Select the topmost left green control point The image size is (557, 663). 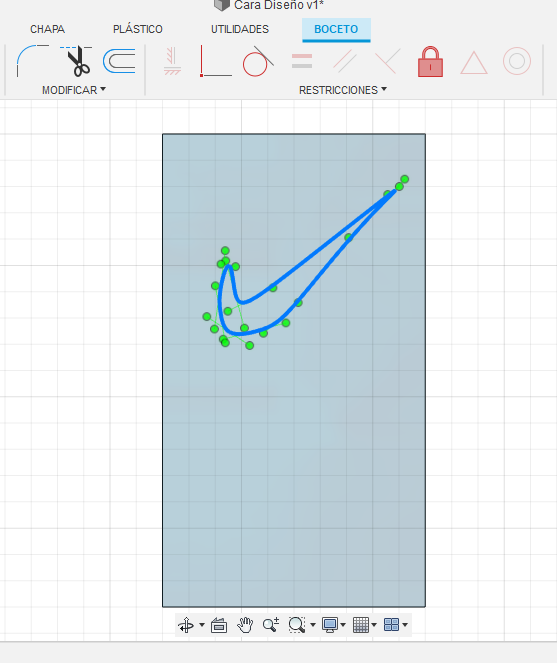225,251
